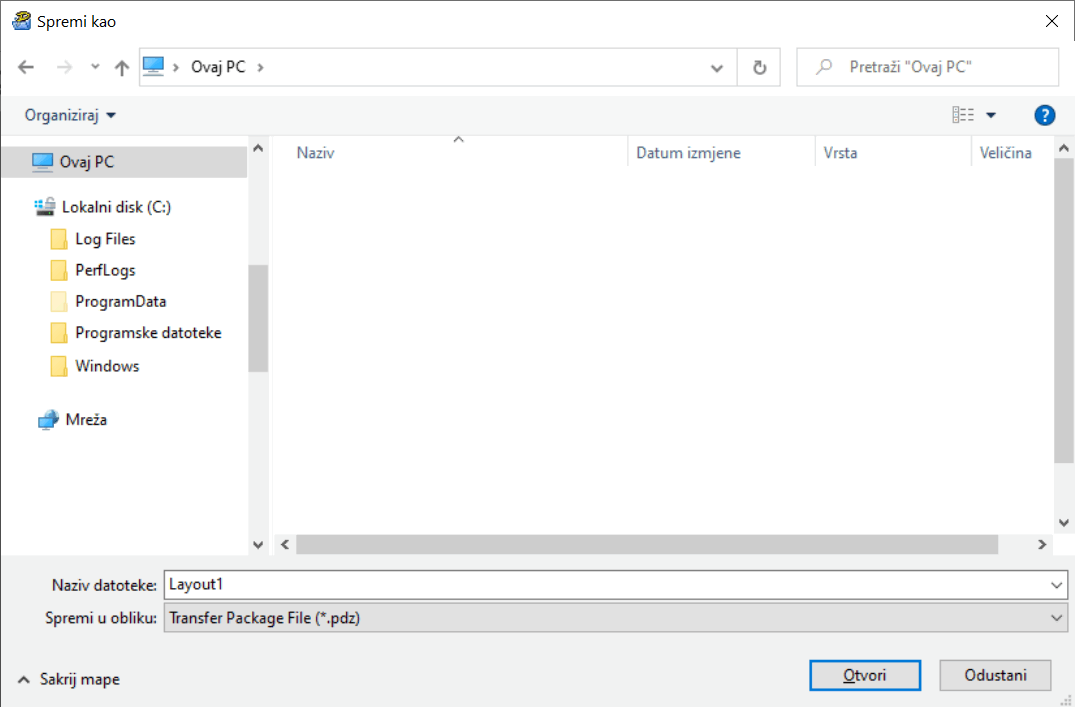Click the computer icon in address bar
Image resolution: width=1075 pixels, height=707 pixels.
pyautogui.click(x=154, y=67)
